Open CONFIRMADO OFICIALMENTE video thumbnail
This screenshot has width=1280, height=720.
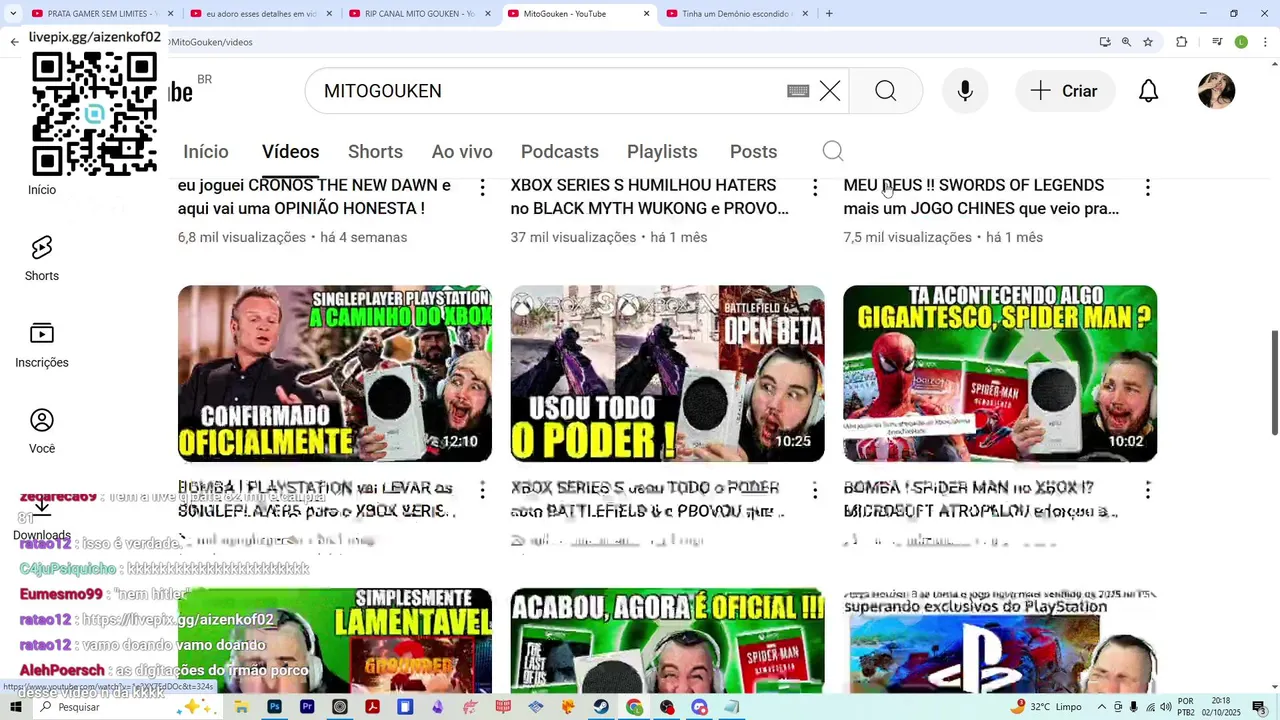point(335,374)
